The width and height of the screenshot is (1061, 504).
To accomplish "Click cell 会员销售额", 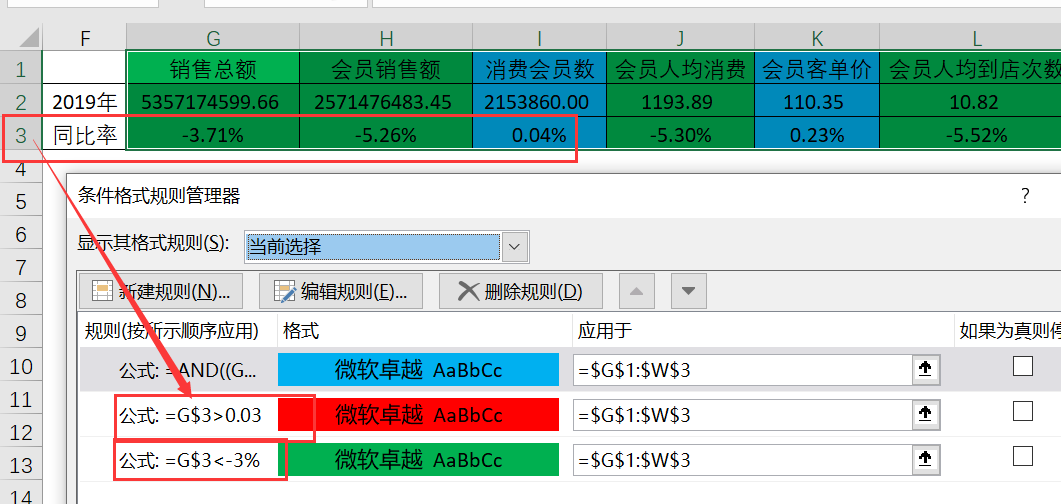I will (x=386, y=68).
